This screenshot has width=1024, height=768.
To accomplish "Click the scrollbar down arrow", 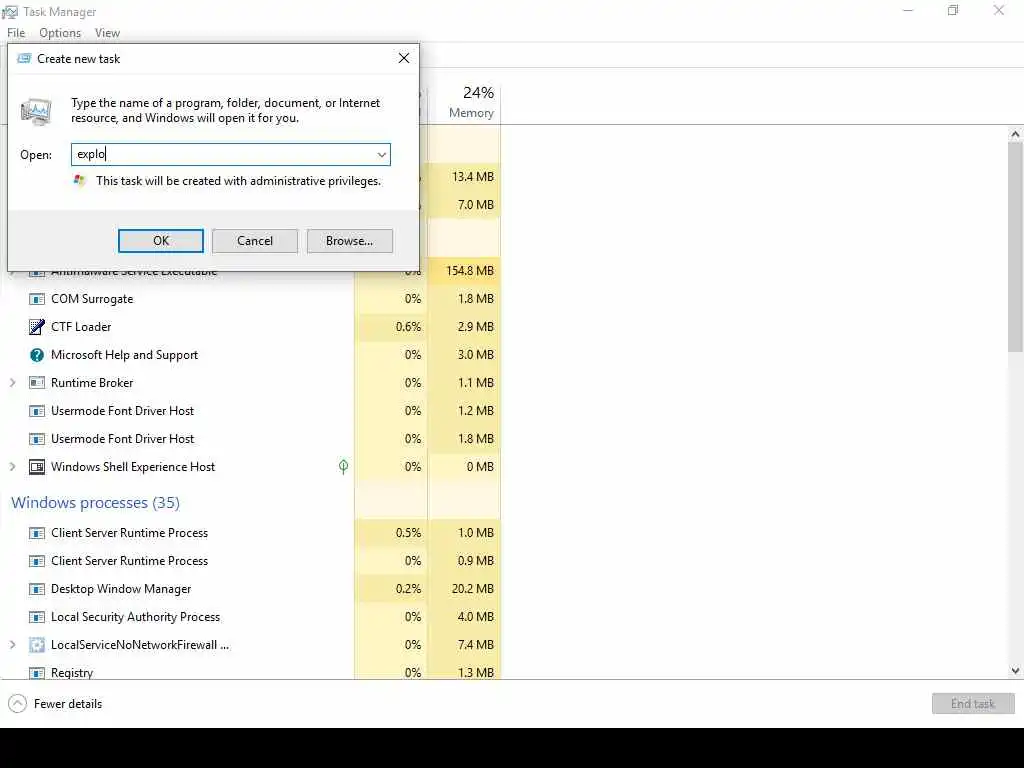I will [x=1015, y=671].
